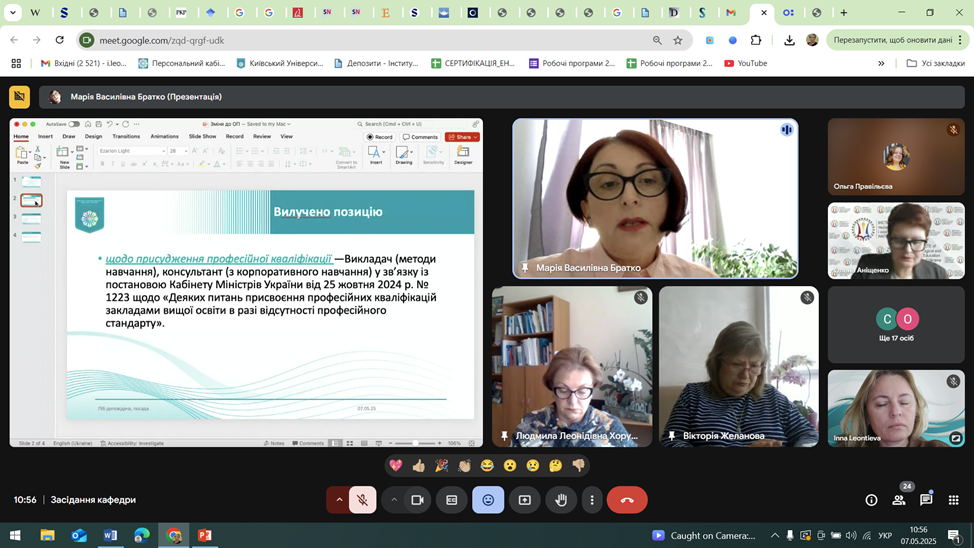The width and height of the screenshot is (974, 548).
Task: Send the heart emoji reaction
Action: [x=396, y=465]
